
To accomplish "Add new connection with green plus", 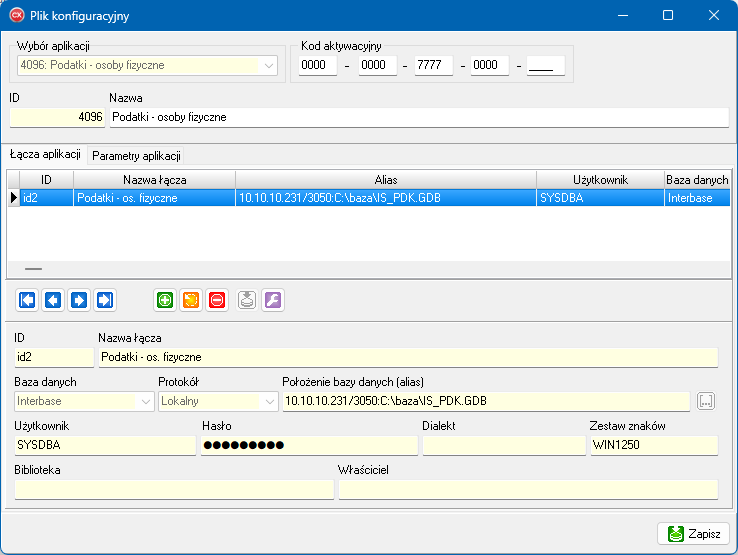I will [165, 300].
